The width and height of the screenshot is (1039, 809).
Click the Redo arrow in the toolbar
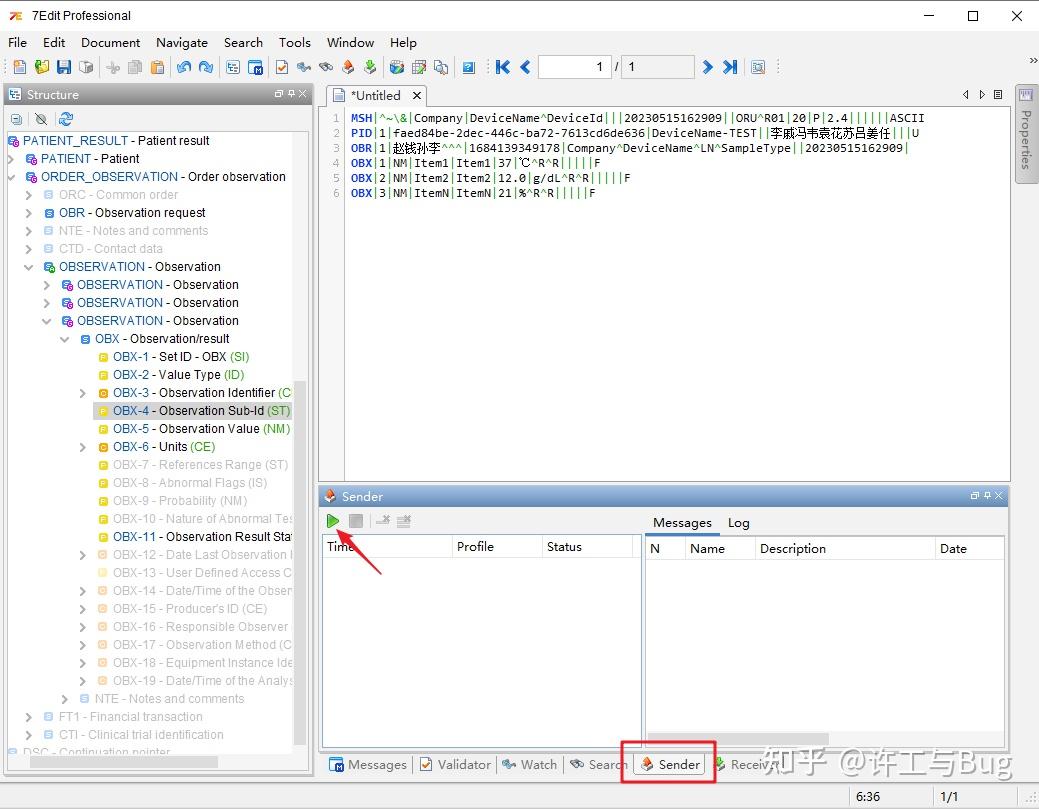click(206, 67)
